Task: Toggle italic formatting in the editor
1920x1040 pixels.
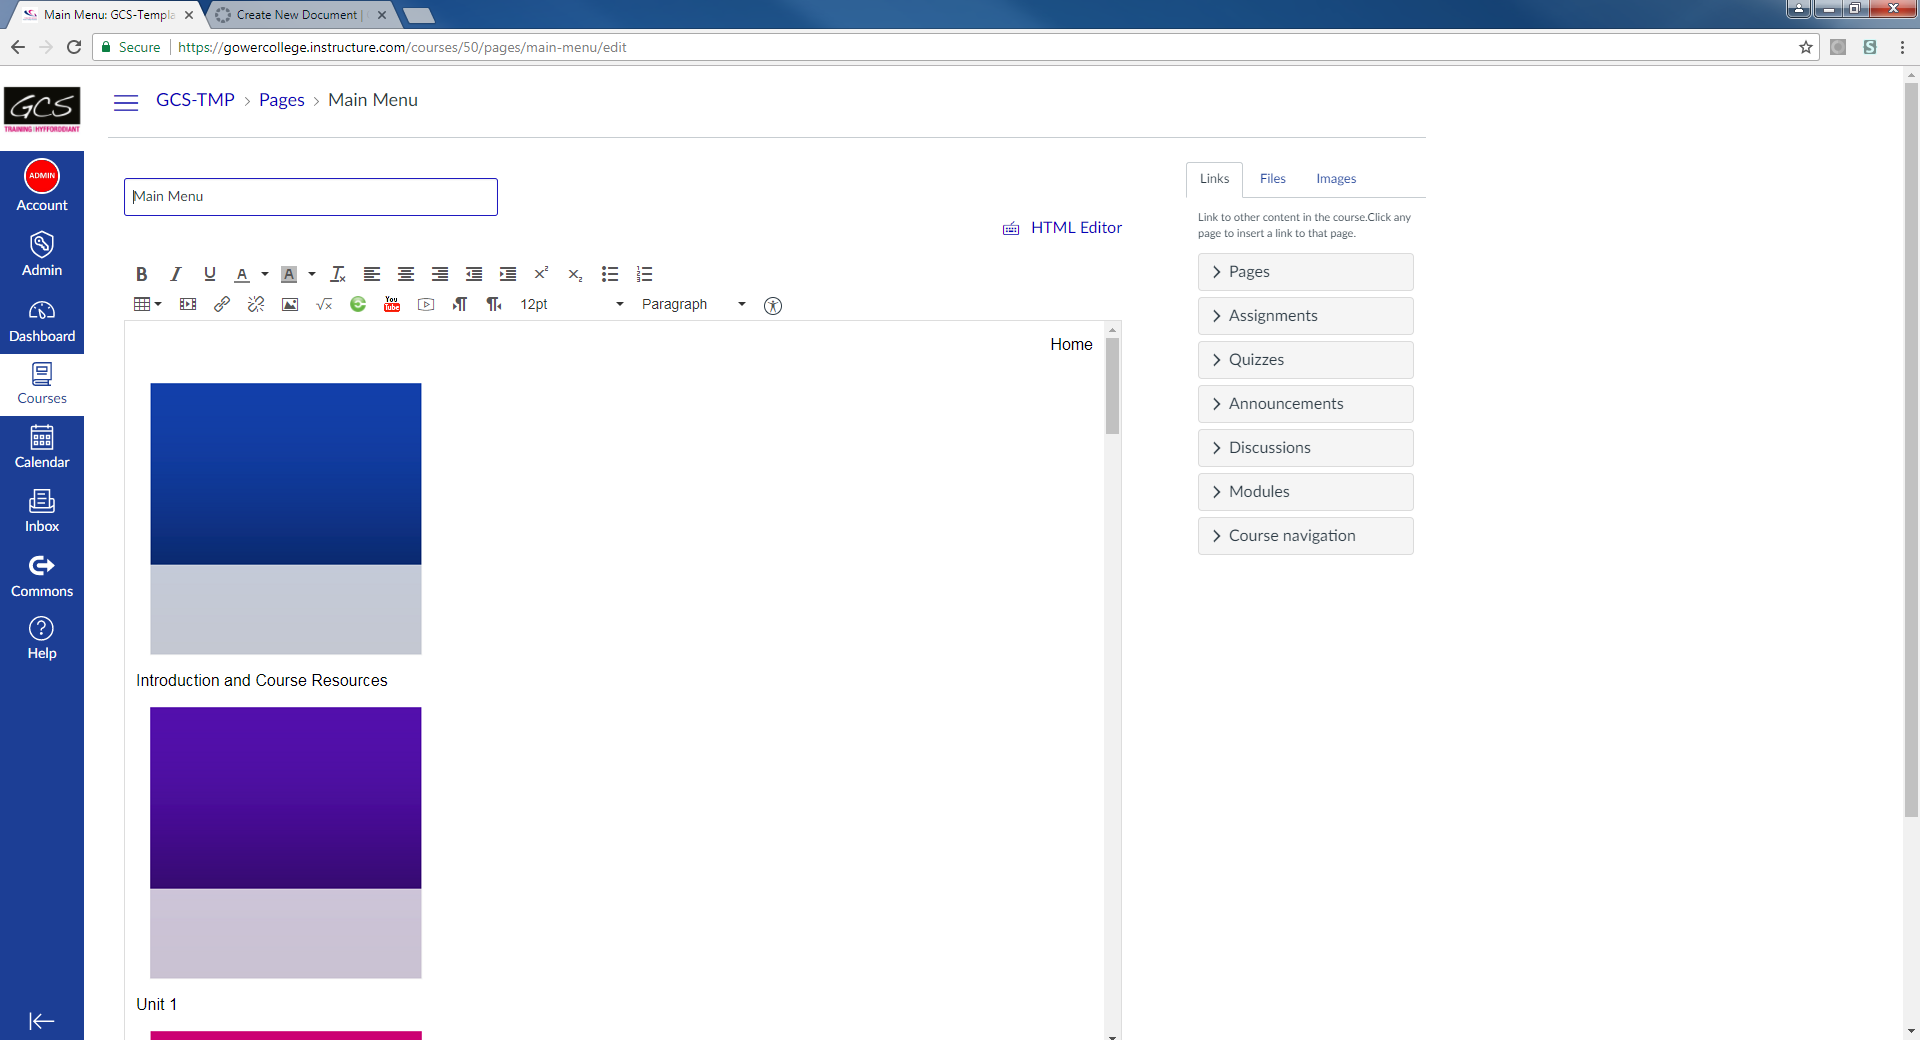Action: click(176, 274)
